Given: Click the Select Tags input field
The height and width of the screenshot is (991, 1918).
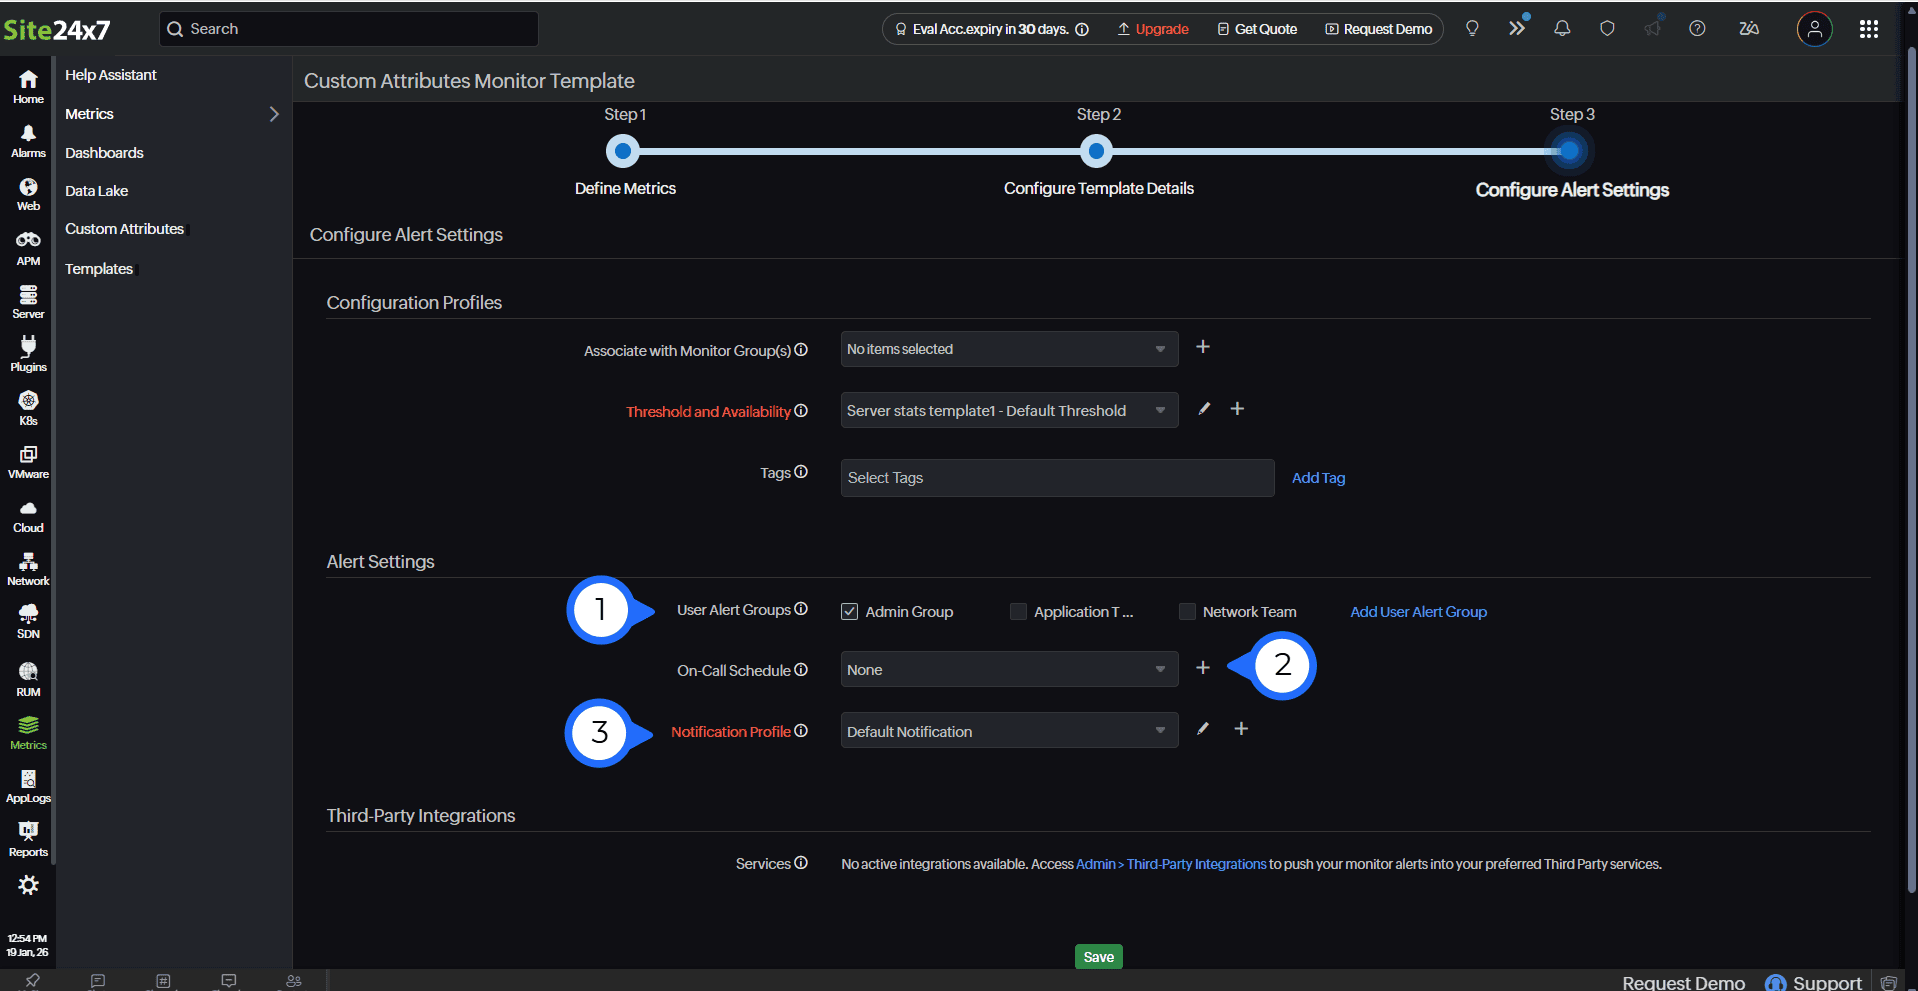Looking at the screenshot, I should (1056, 478).
